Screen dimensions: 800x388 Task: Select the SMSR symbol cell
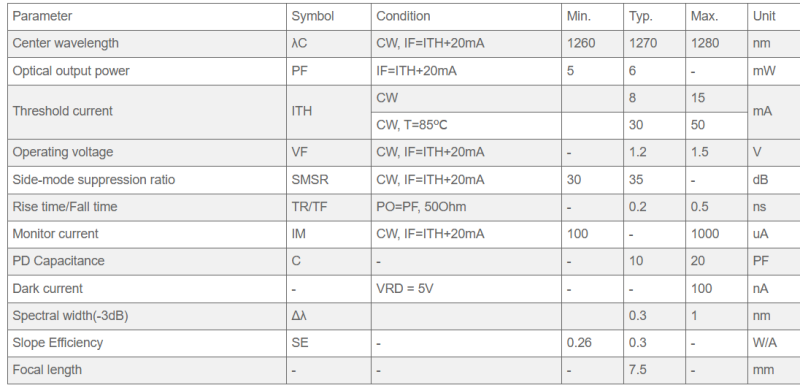click(x=329, y=180)
